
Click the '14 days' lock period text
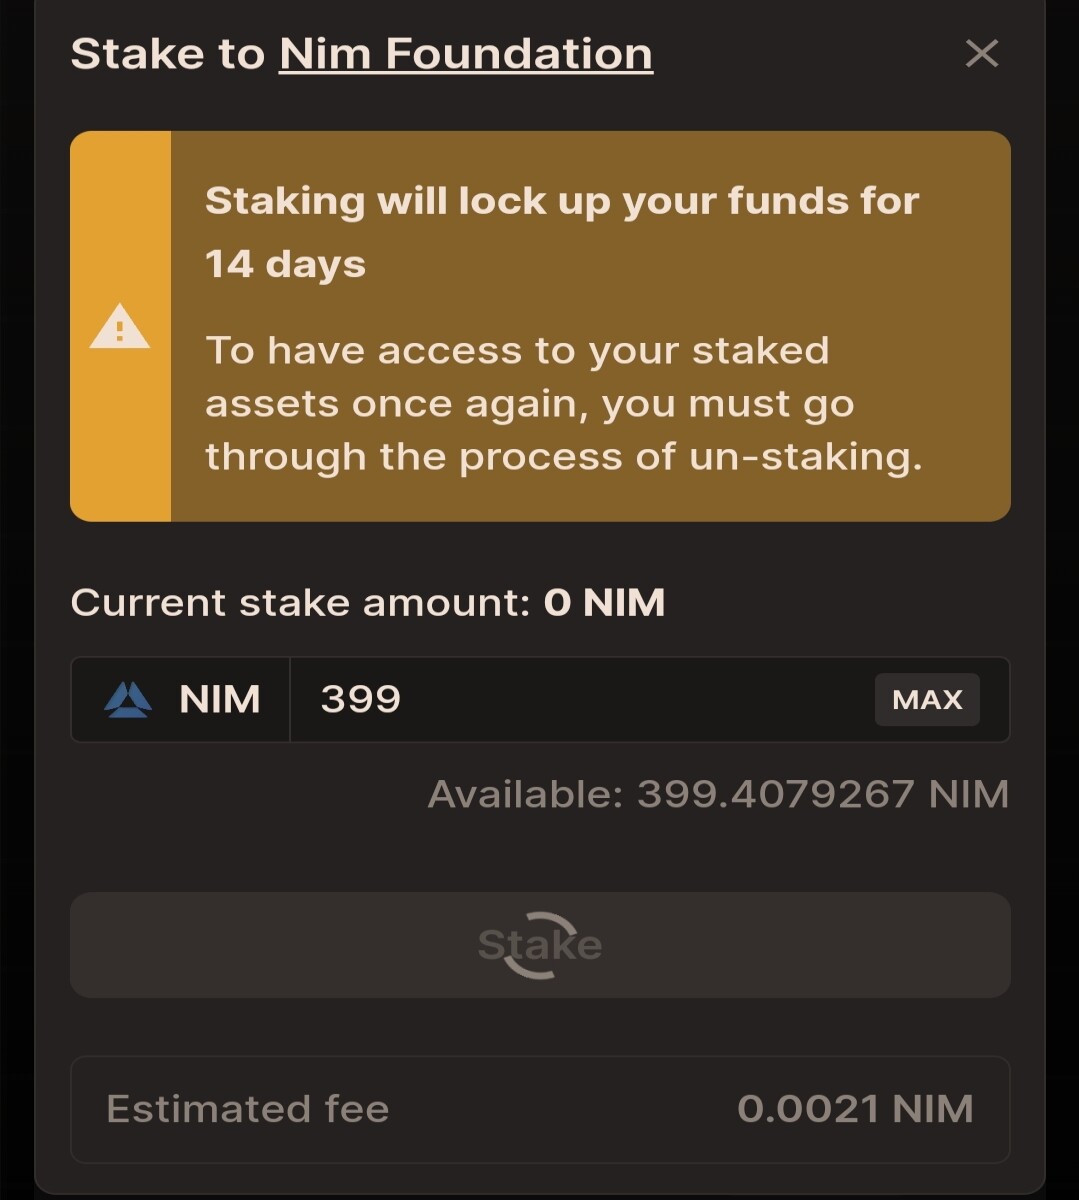tap(285, 265)
